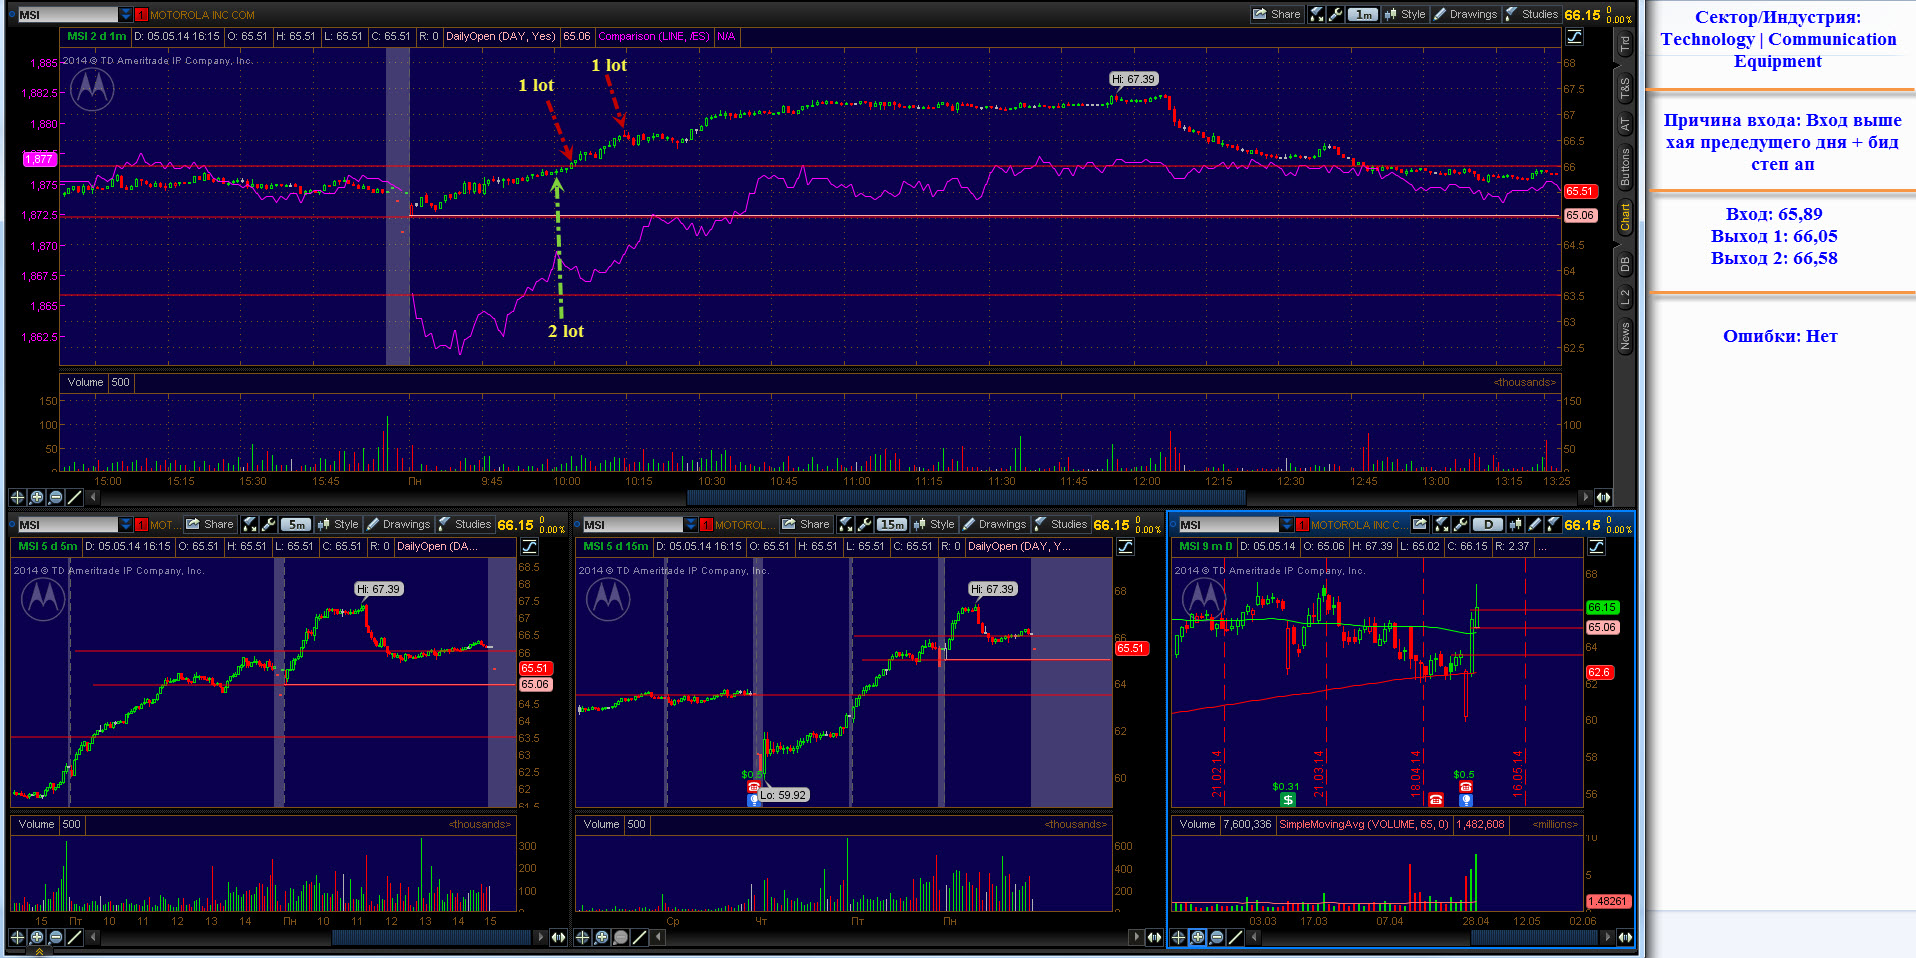Open Style menu in the 5m chart
Screen dimensions: 1916x958
tap(338, 524)
